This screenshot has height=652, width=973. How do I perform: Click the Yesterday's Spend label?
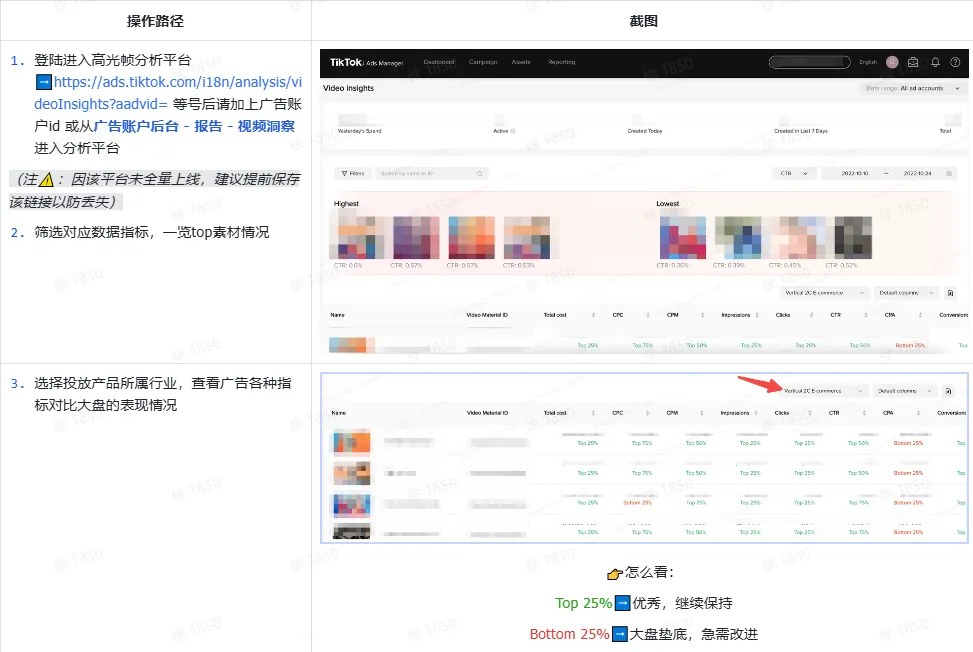point(359,131)
